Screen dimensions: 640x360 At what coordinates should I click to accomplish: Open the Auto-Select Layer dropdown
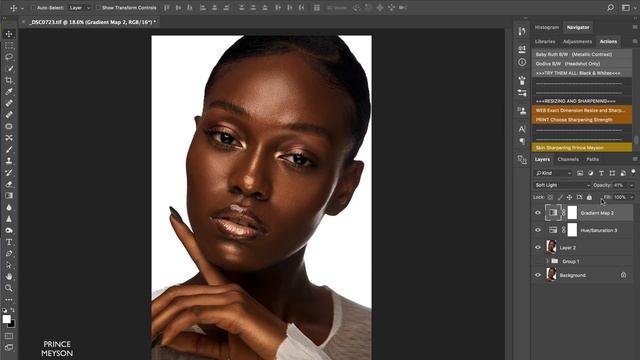click(80, 7)
